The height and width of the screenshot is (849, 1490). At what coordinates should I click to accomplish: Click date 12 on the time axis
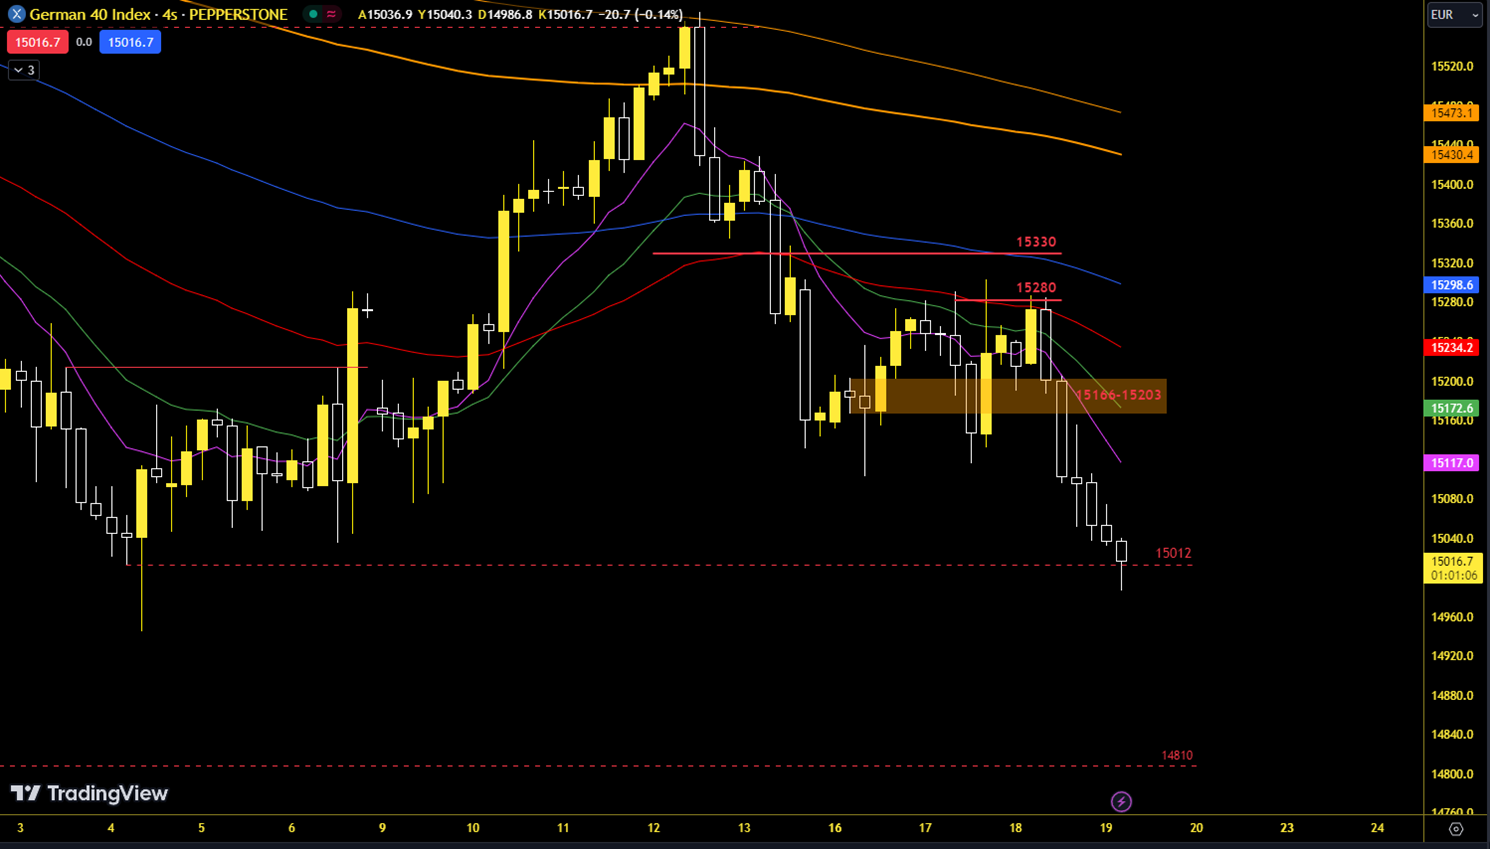(x=654, y=828)
